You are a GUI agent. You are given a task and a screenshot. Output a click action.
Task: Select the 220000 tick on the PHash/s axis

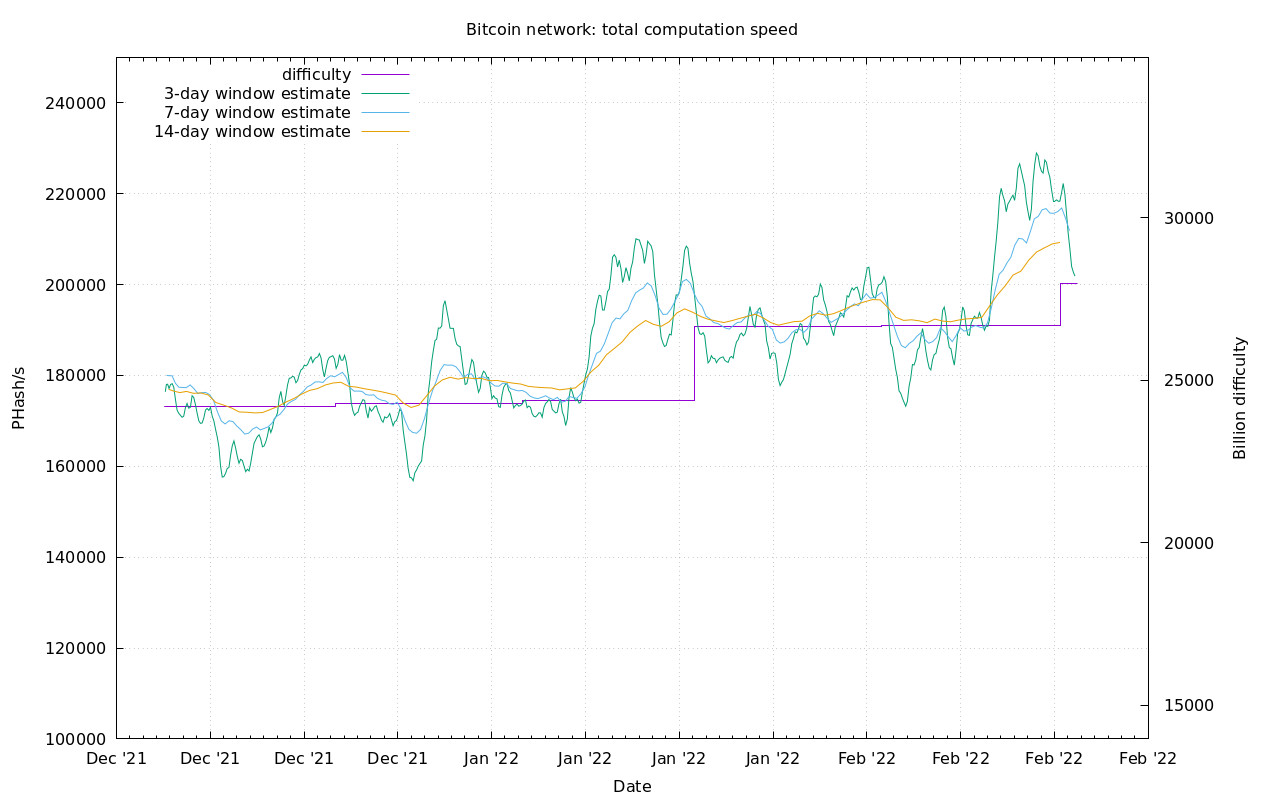point(78,194)
